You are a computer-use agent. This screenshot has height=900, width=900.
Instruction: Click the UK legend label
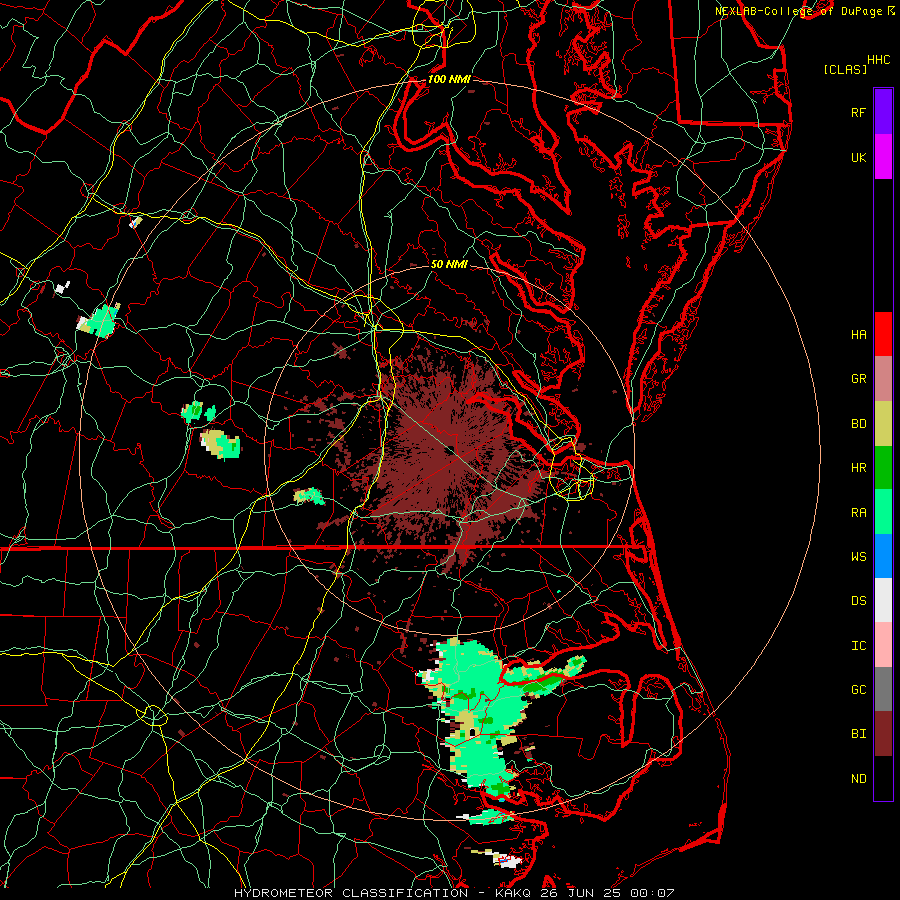(x=858, y=157)
